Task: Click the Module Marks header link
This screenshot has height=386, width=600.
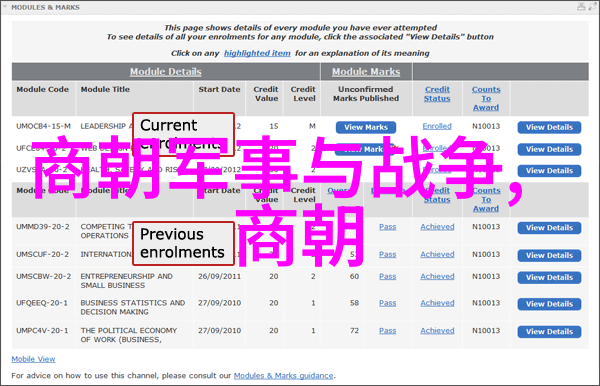Action: click(x=366, y=72)
